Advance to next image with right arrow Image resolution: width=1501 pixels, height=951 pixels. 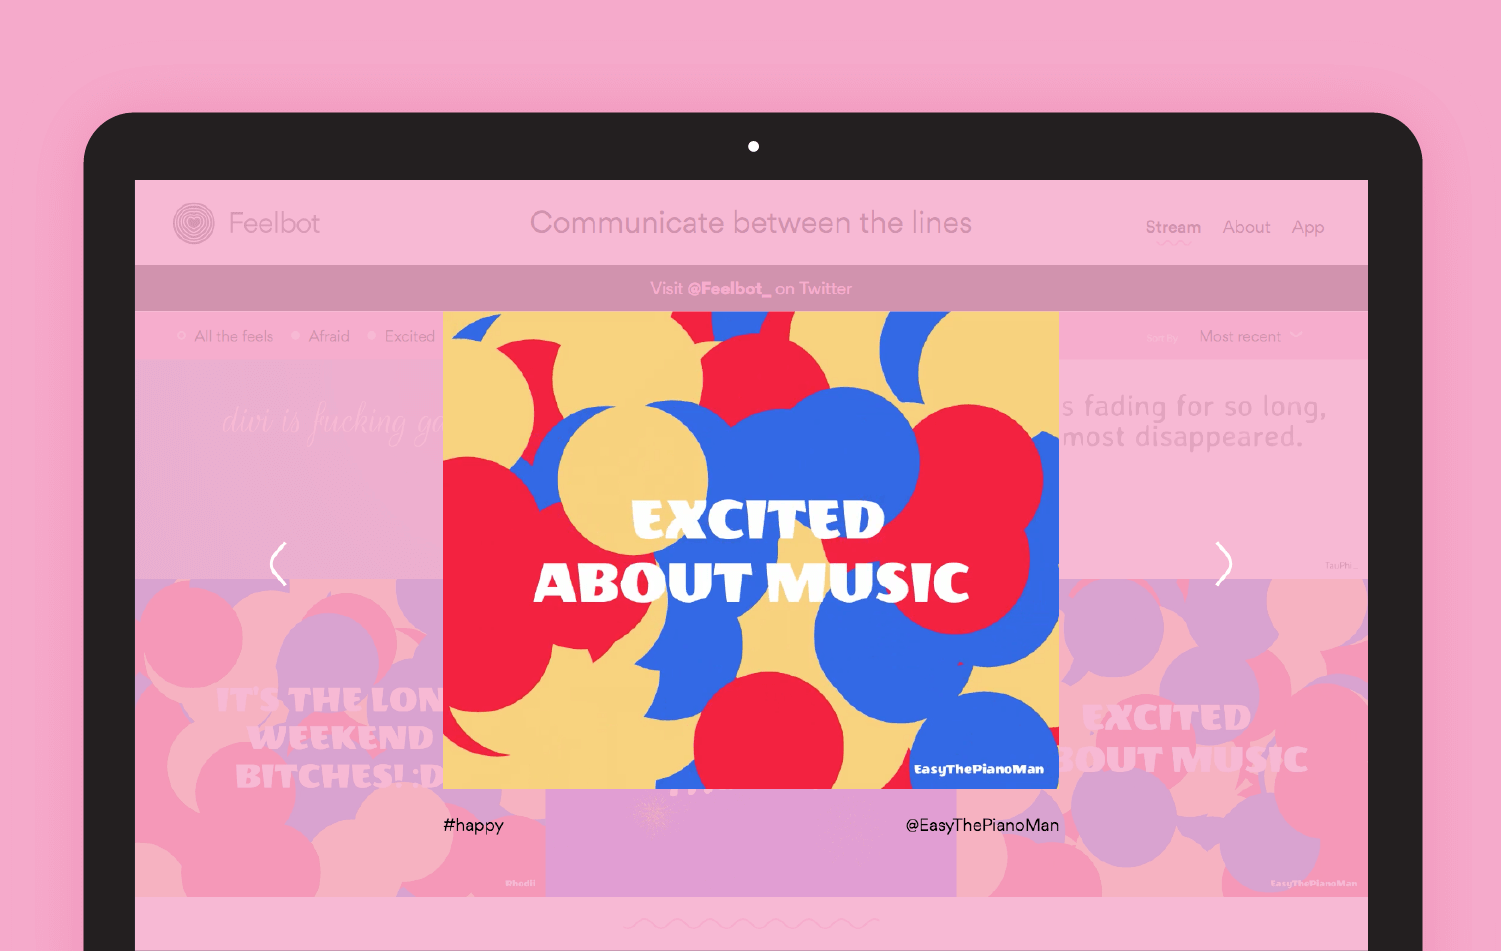tap(1223, 564)
